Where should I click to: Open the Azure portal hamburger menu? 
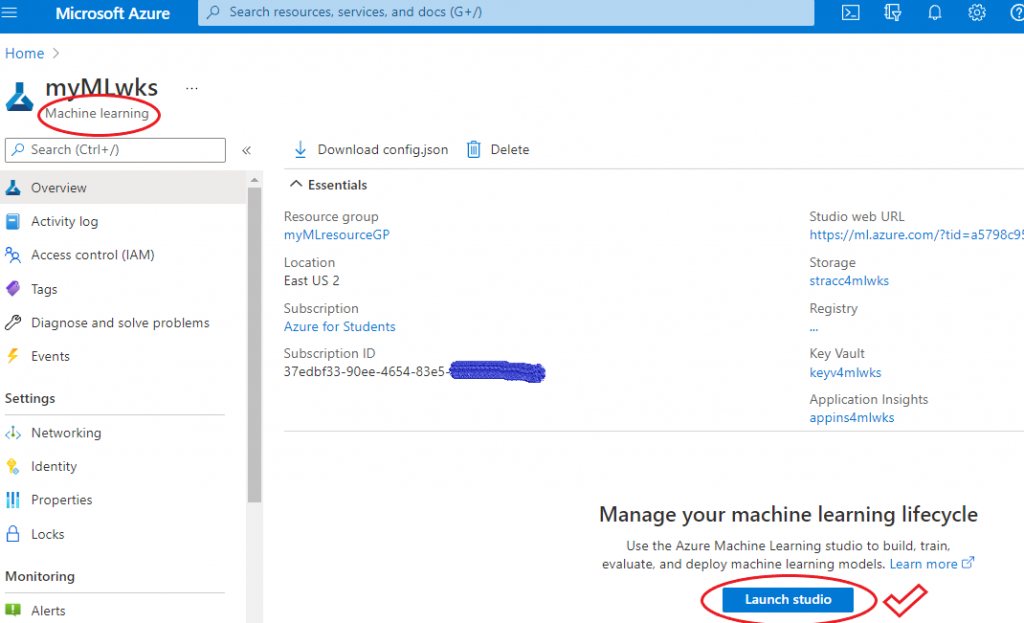(9, 12)
